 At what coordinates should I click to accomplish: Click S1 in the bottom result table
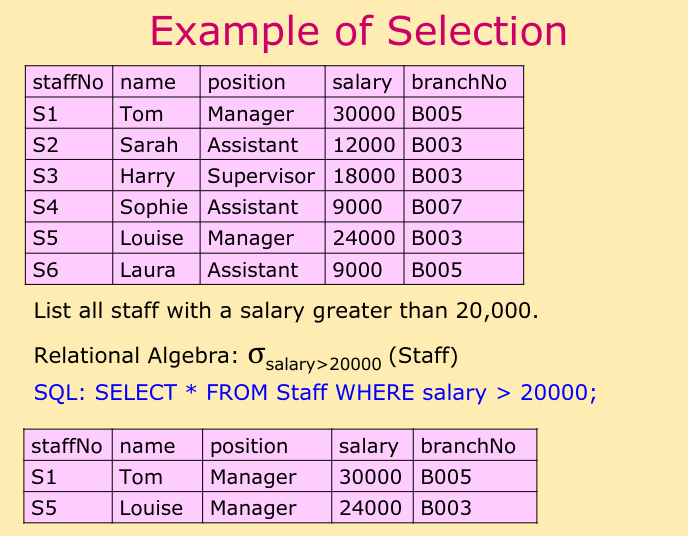45,477
